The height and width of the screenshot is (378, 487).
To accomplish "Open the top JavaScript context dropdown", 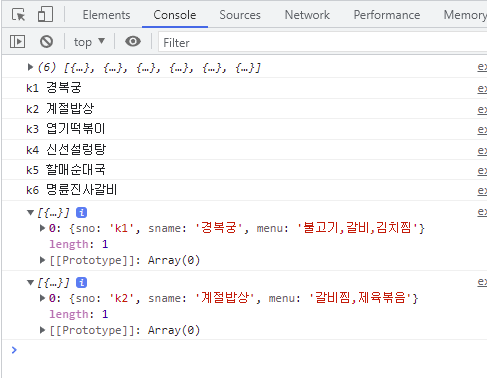I will (x=89, y=42).
